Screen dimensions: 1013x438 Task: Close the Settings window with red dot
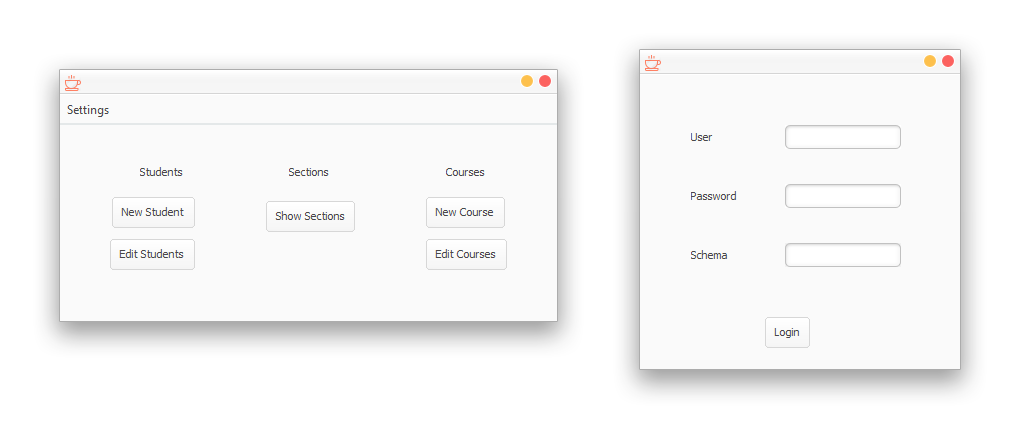pos(545,81)
